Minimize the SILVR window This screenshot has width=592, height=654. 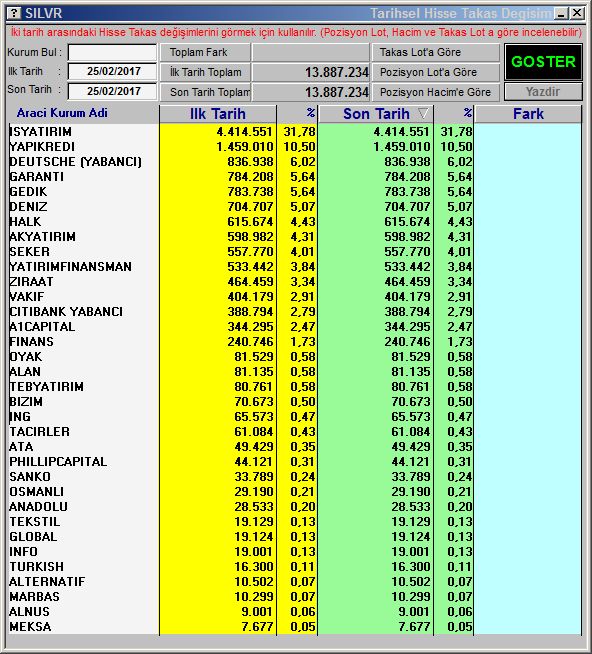(561, 13)
